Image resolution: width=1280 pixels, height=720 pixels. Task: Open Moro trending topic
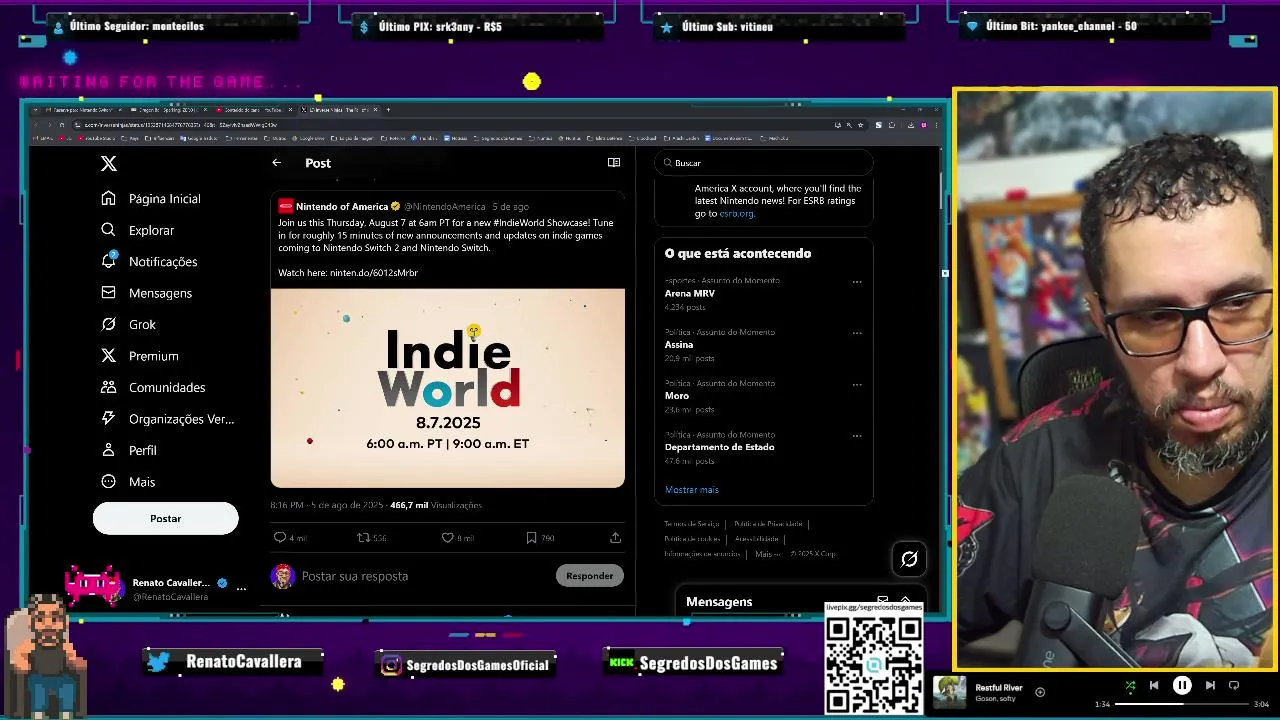(677, 396)
